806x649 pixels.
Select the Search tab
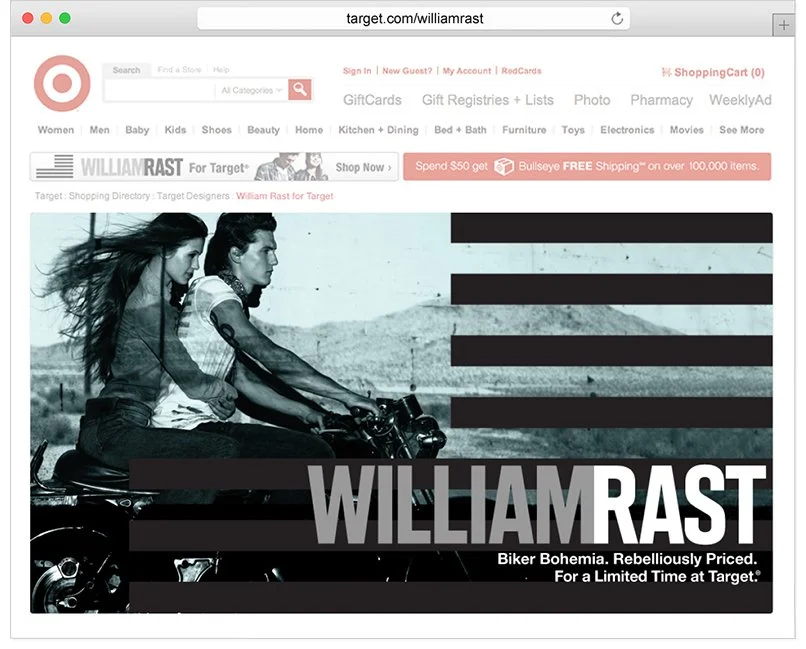[x=126, y=70]
